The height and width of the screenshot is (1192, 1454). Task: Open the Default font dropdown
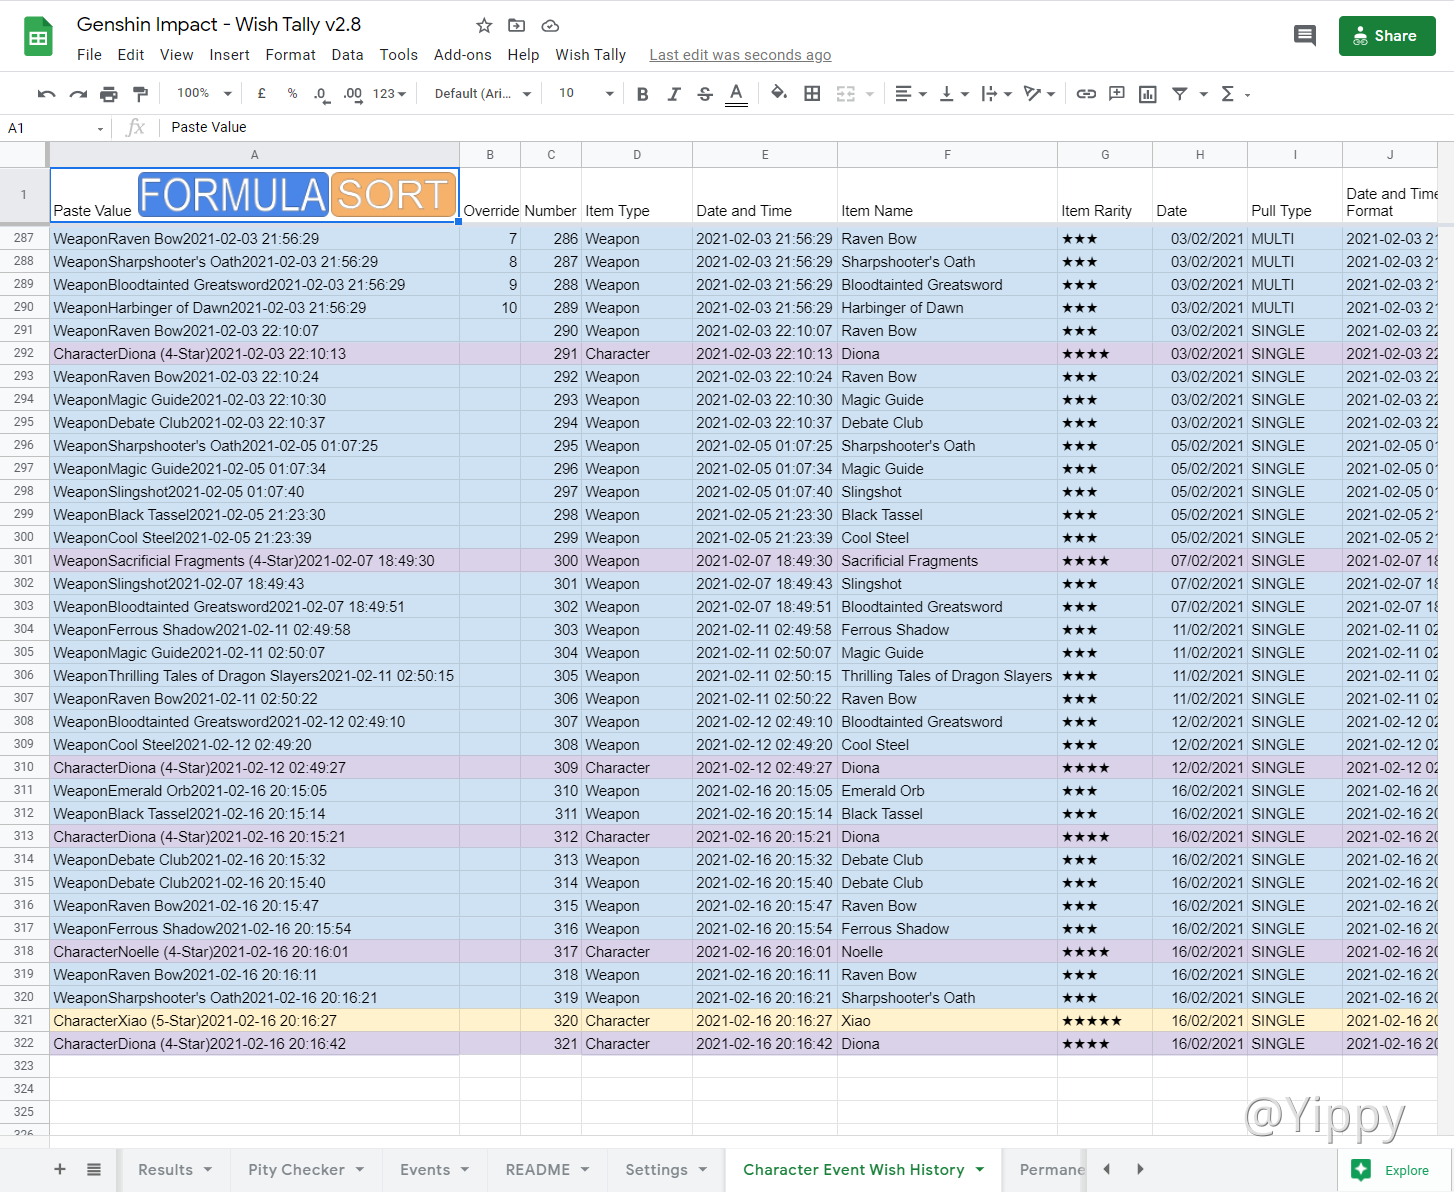[483, 93]
